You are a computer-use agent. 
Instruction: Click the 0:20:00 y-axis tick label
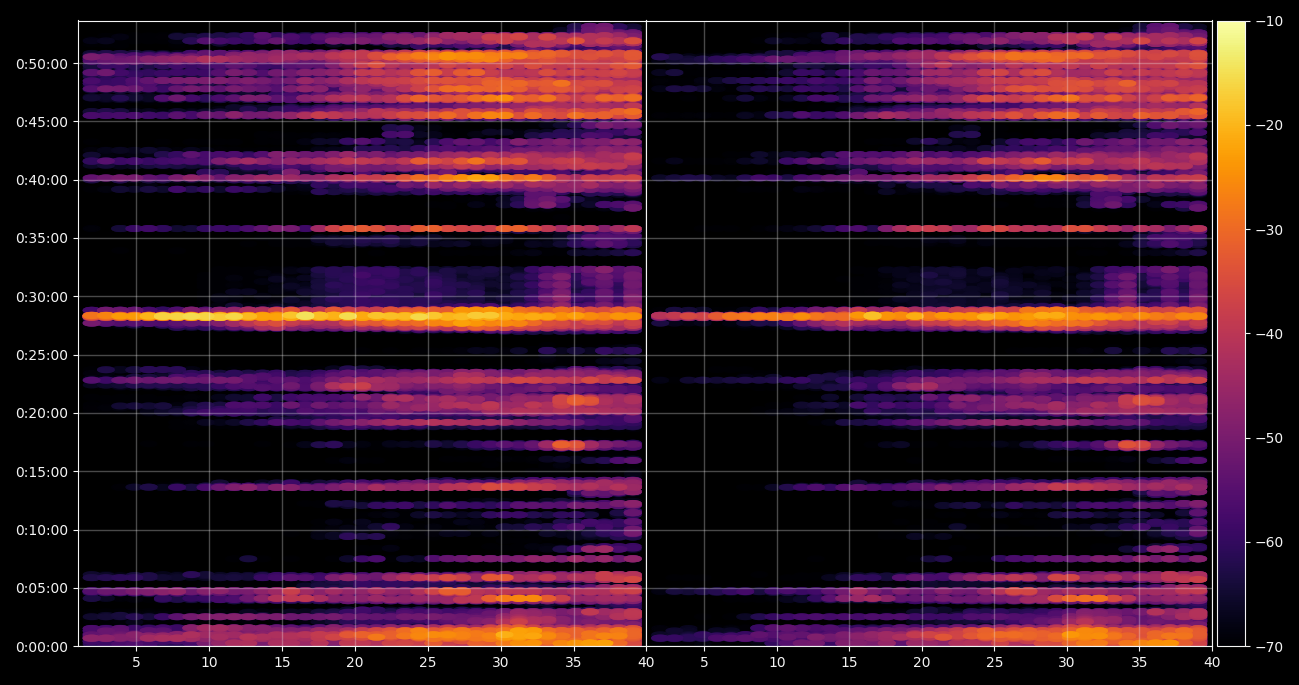pyautogui.click(x=42, y=414)
